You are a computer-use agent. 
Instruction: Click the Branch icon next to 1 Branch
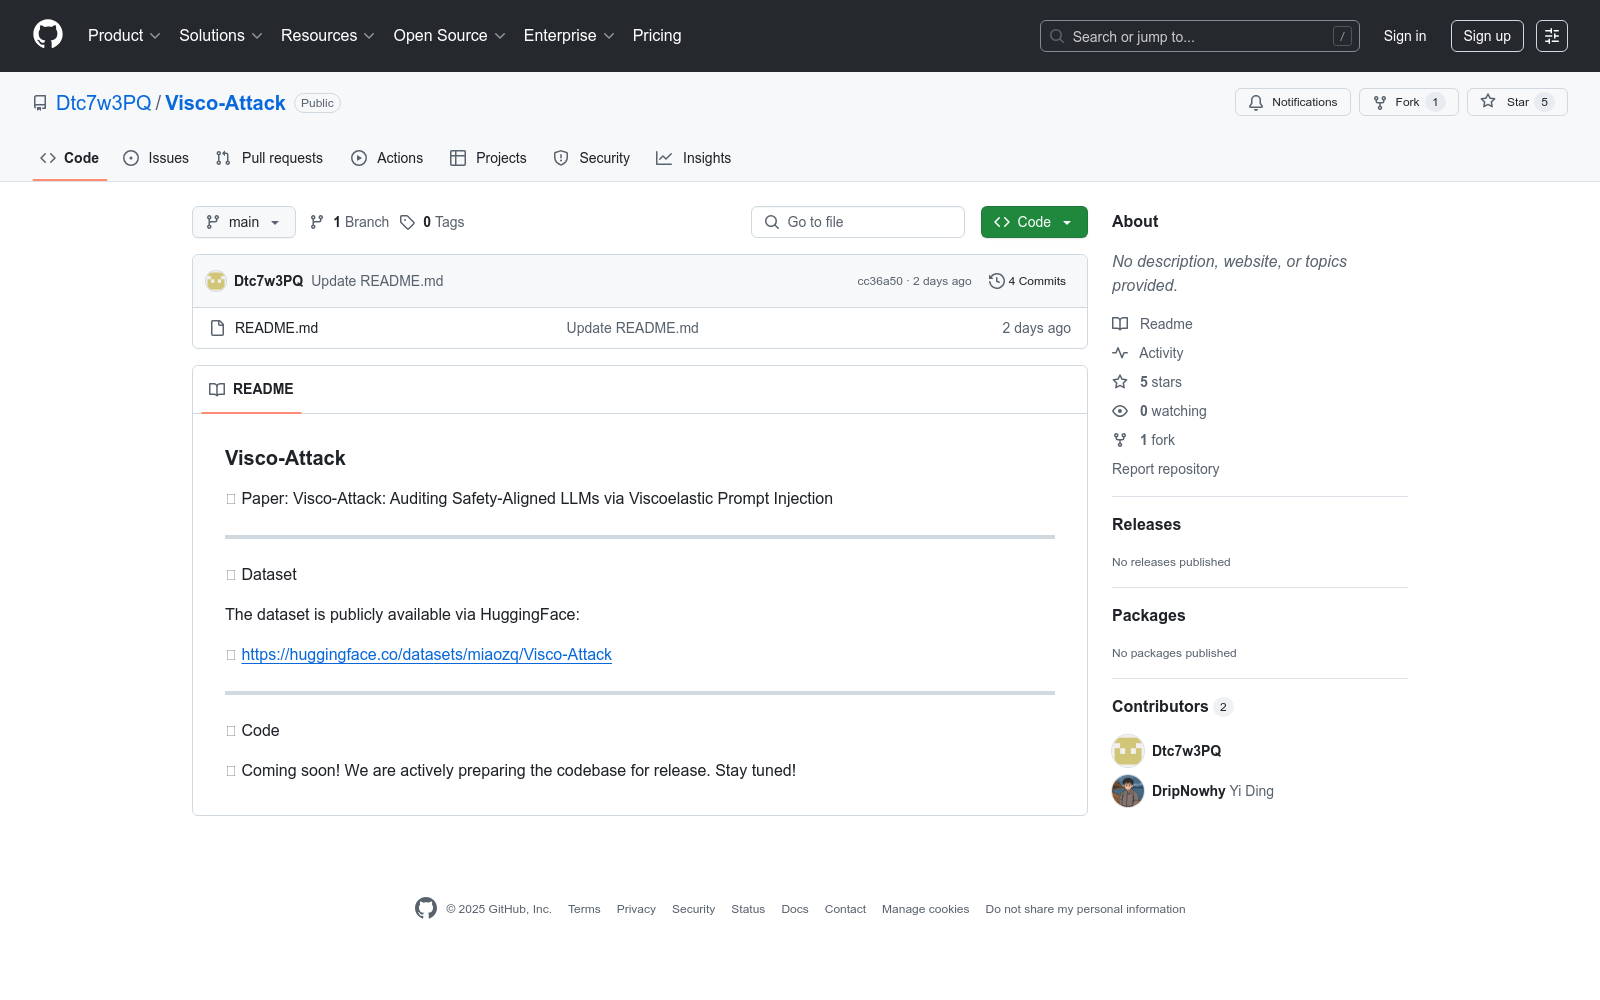(317, 222)
